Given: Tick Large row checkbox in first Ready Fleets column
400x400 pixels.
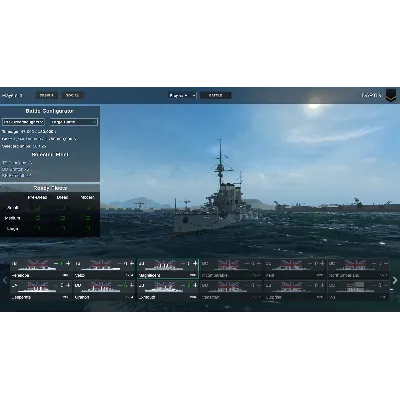Looking at the screenshot, I should pyautogui.click(x=38, y=228).
